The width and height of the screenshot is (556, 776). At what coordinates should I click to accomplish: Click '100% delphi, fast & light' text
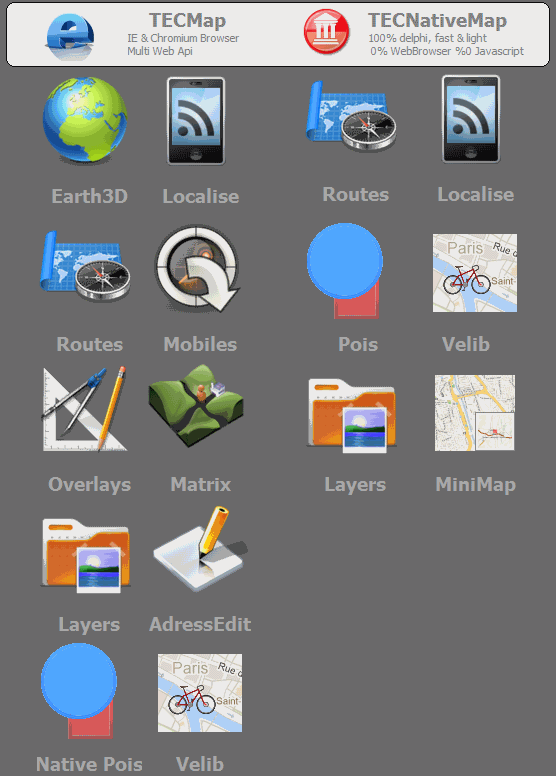click(x=428, y=38)
